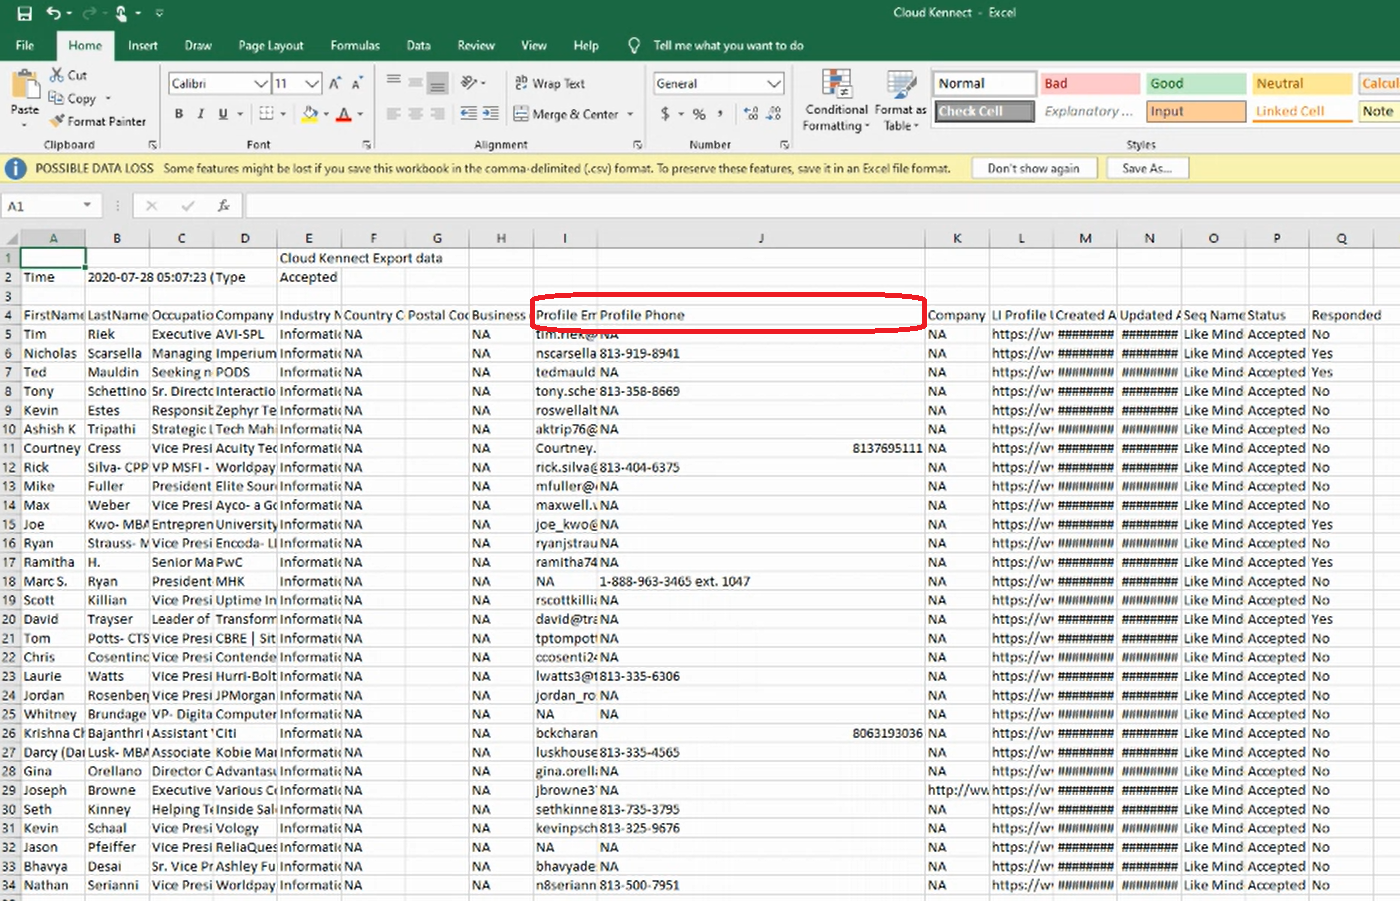This screenshot has width=1400, height=901.
Task: Customize Quick Access Toolbar dropdown
Action: tap(159, 13)
